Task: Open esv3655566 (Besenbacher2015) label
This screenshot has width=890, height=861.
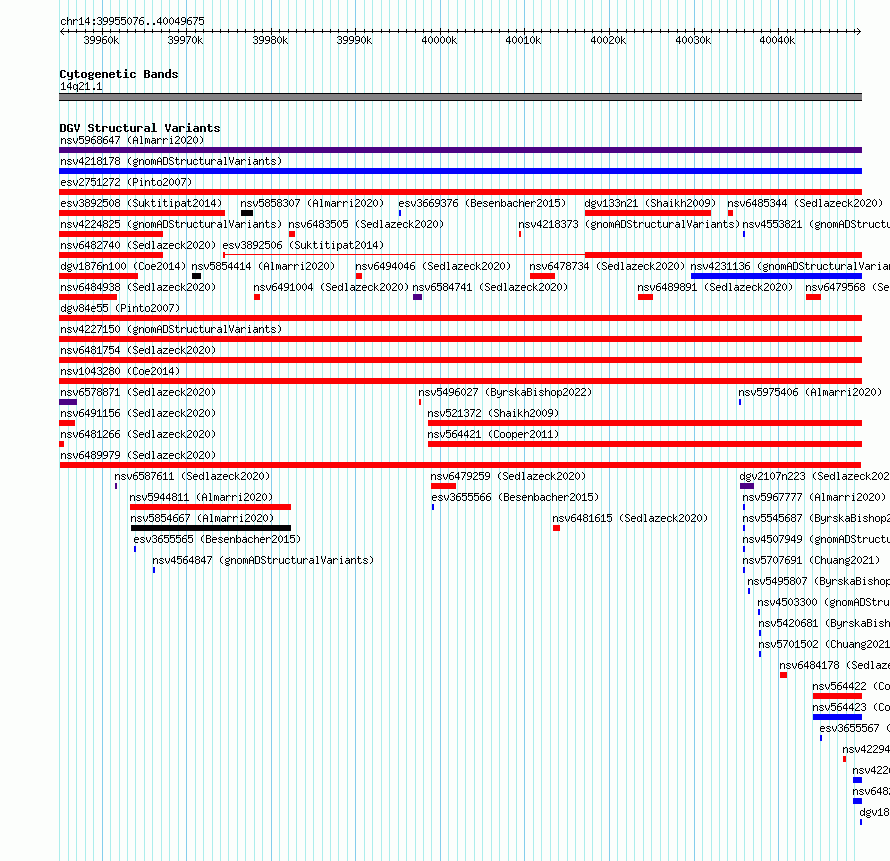Action: pyautogui.click(x=515, y=497)
